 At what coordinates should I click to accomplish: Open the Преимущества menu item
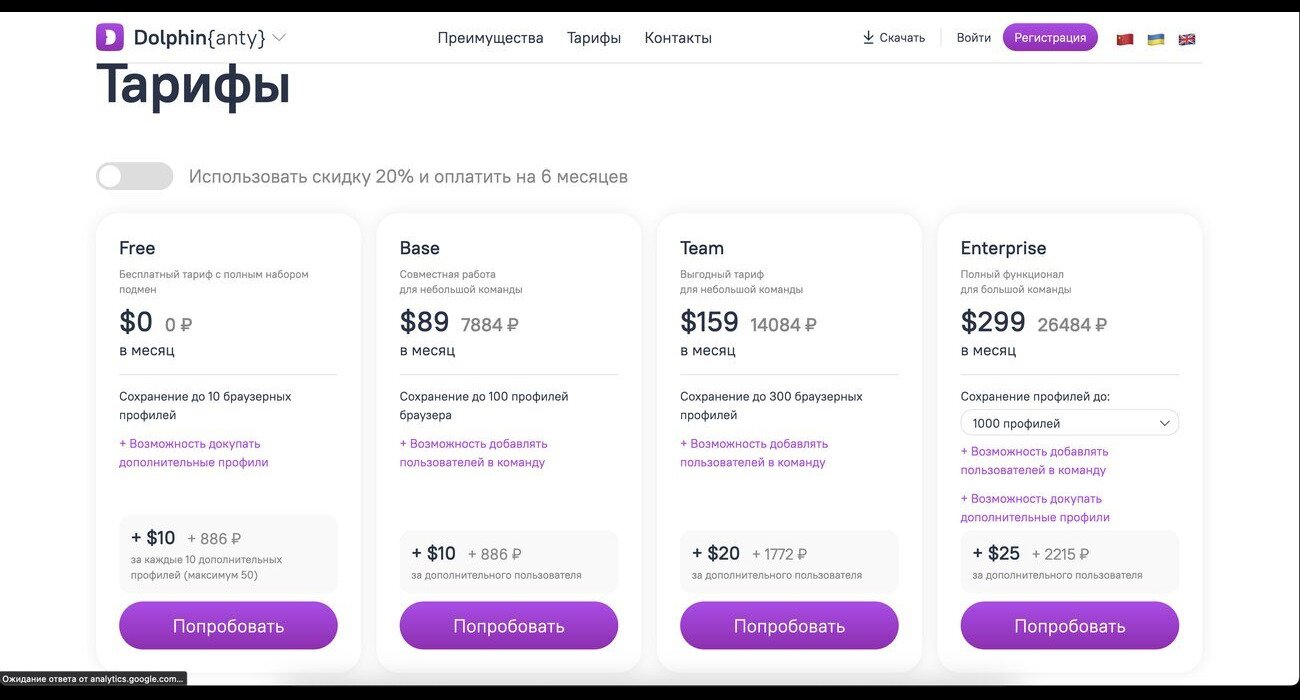pyautogui.click(x=490, y=38)
